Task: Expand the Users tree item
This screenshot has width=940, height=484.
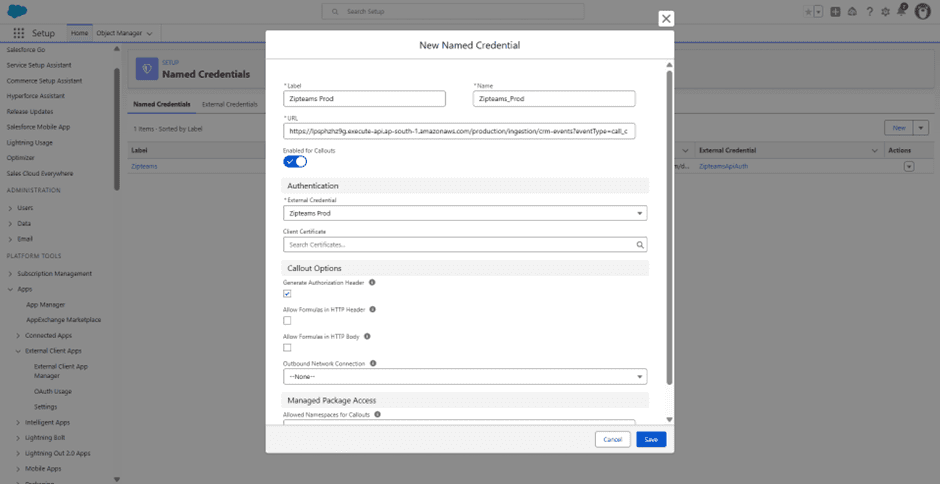Action: (x=10, y=208)
